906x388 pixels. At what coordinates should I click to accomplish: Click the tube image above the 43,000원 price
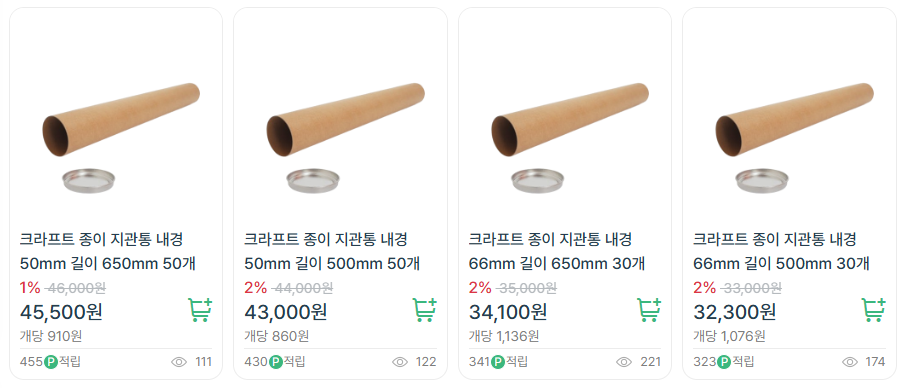[346, 137]
